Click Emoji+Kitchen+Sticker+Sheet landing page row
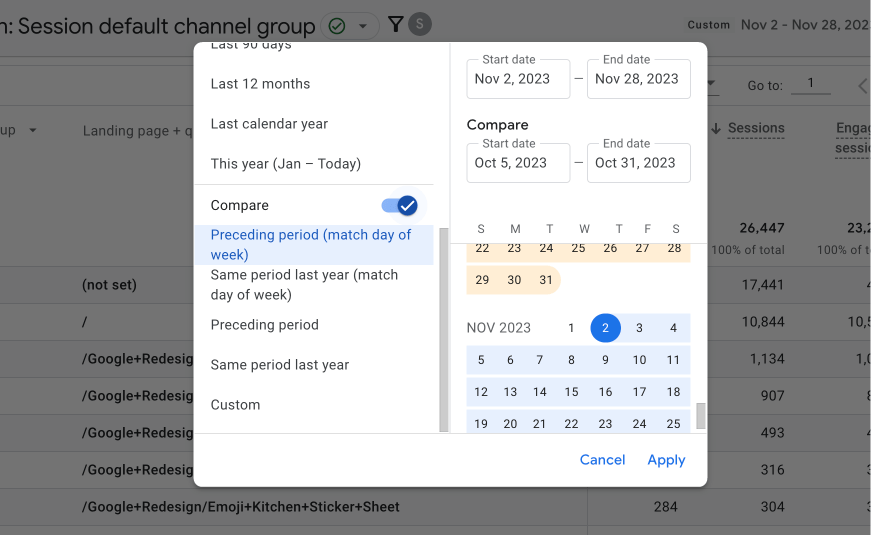The height and width of the screenshot is (535, 871). click(241, 507)
